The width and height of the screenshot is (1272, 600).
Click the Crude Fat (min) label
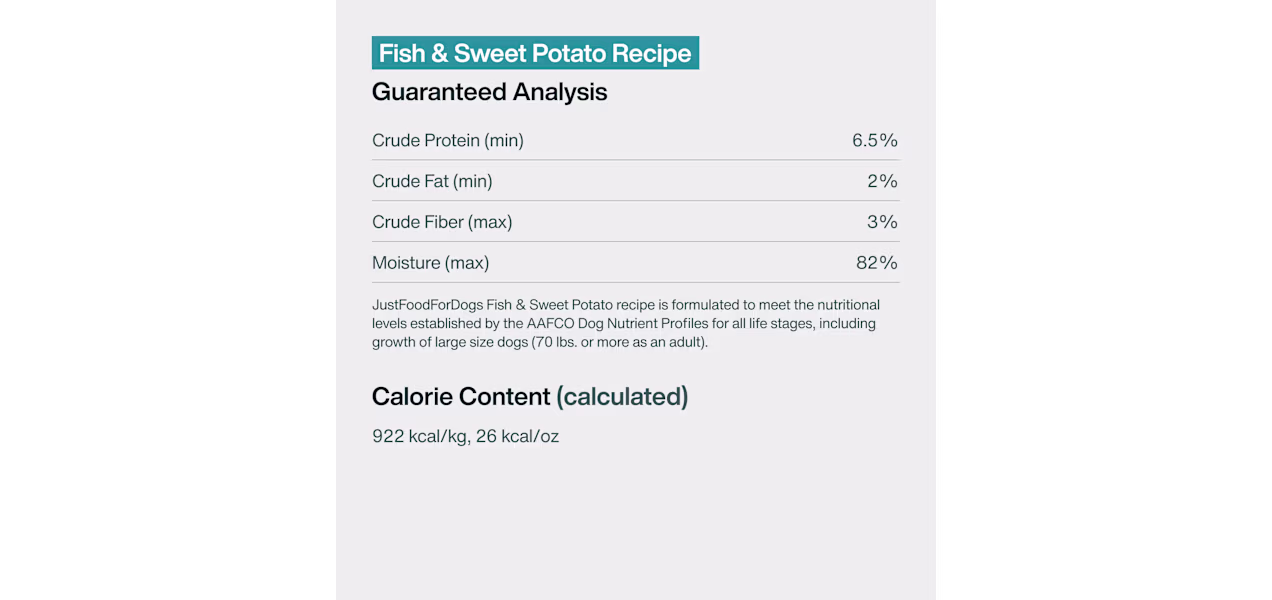point(432,181)
